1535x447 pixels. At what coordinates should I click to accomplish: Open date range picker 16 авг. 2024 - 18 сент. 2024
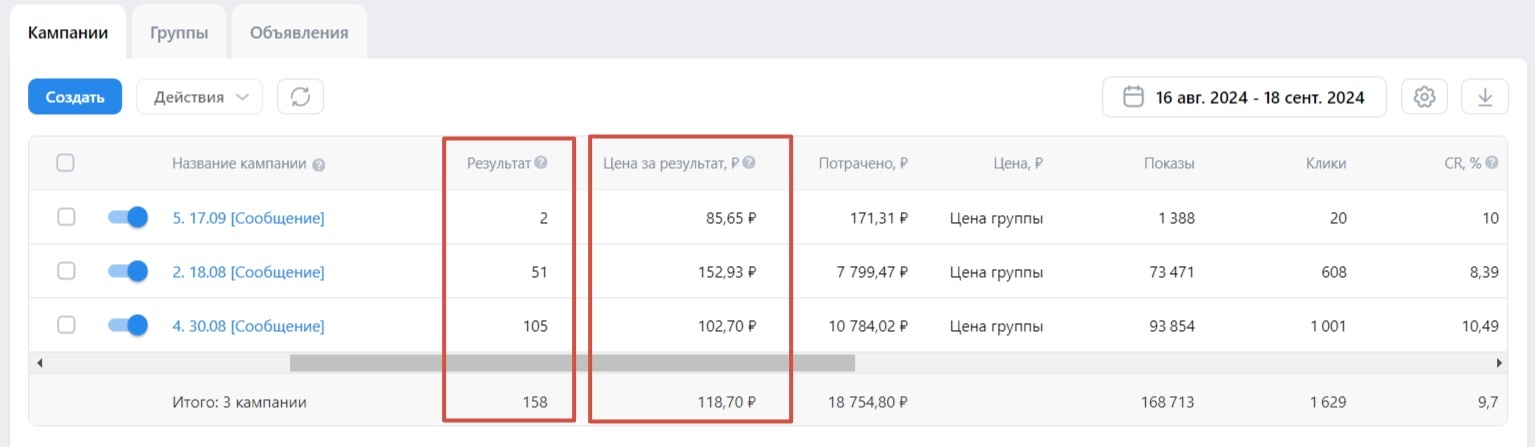1244,97
